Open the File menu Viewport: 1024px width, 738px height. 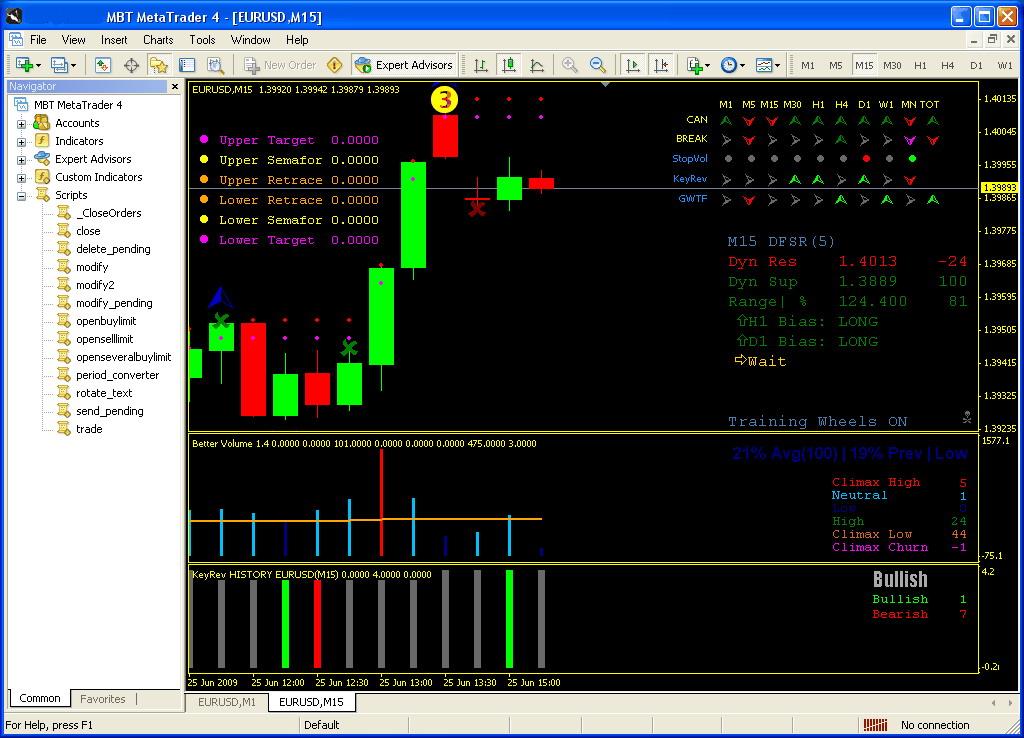click(x=38, y=40)
